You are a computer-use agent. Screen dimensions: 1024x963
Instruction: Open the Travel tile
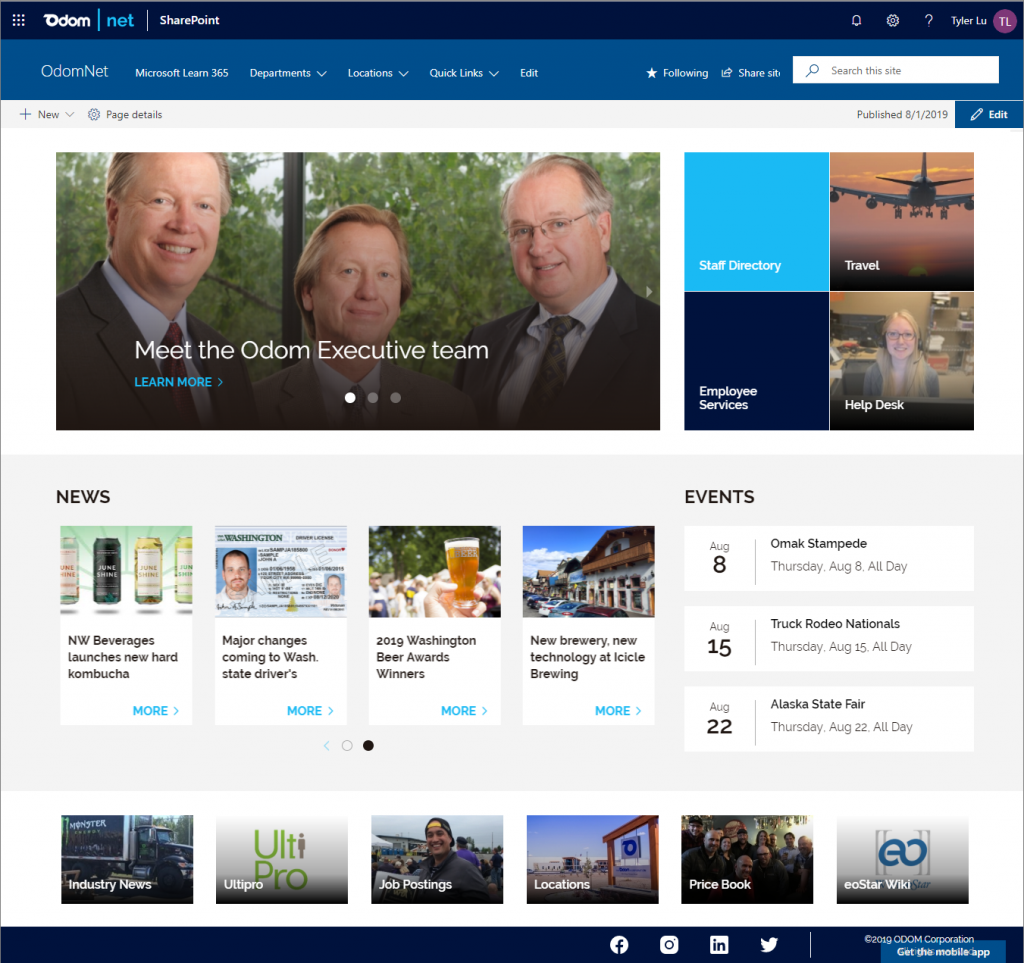[901, 221]
